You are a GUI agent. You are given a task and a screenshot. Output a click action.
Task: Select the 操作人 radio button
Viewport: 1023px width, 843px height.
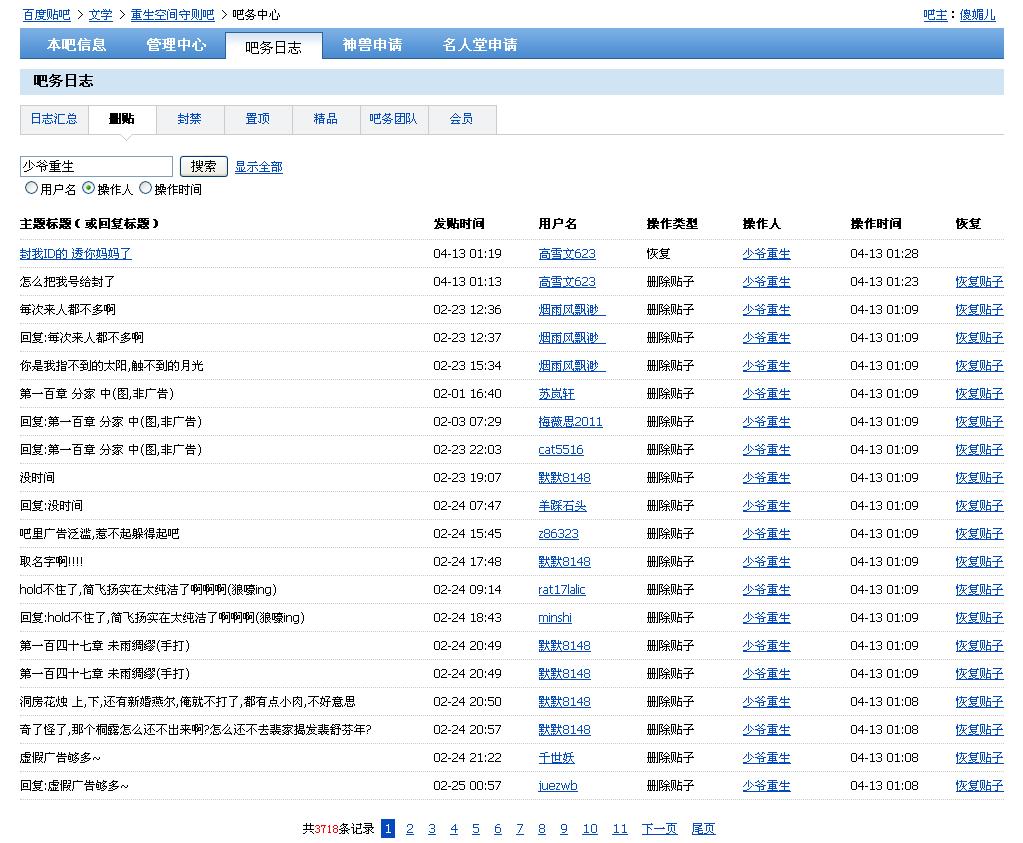pyautogui.click(x=88, y=188)
